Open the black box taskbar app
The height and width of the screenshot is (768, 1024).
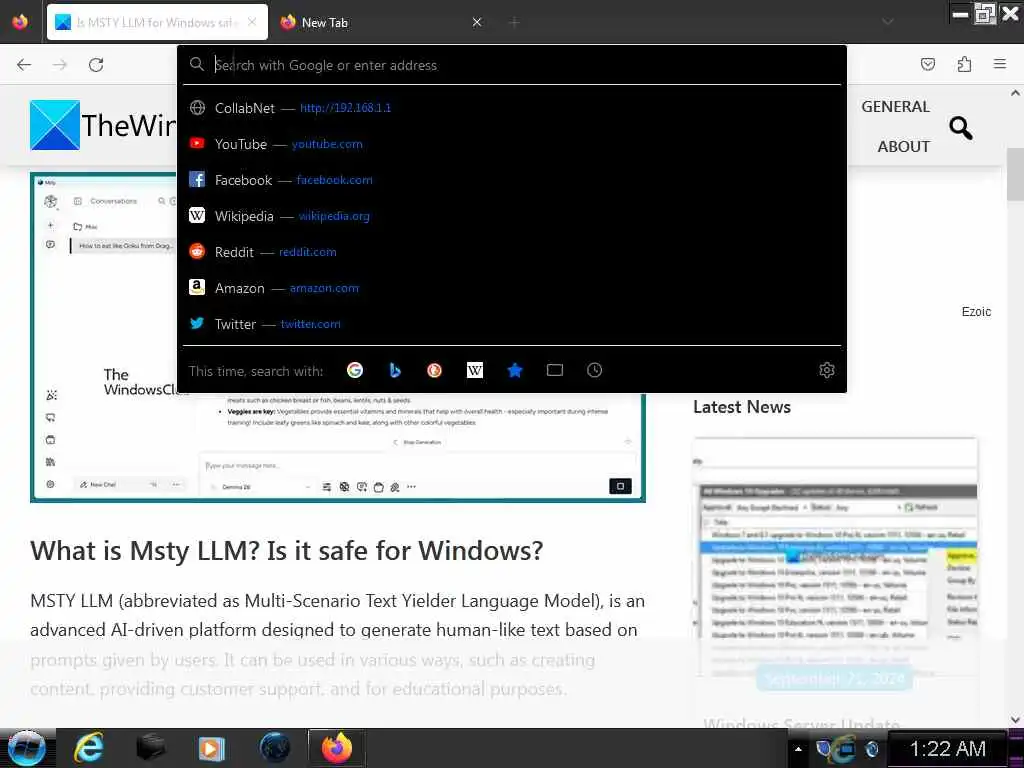click(150, 748)
